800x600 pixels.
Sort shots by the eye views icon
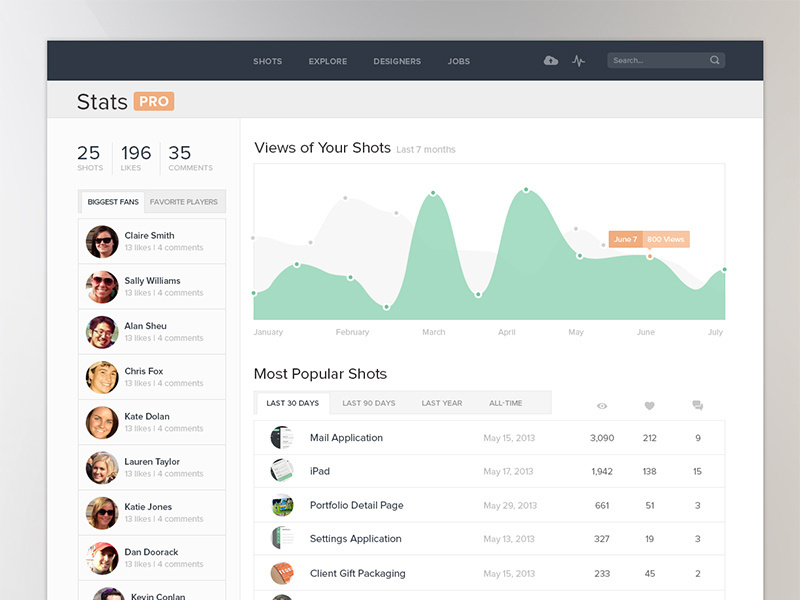point(601,405)
